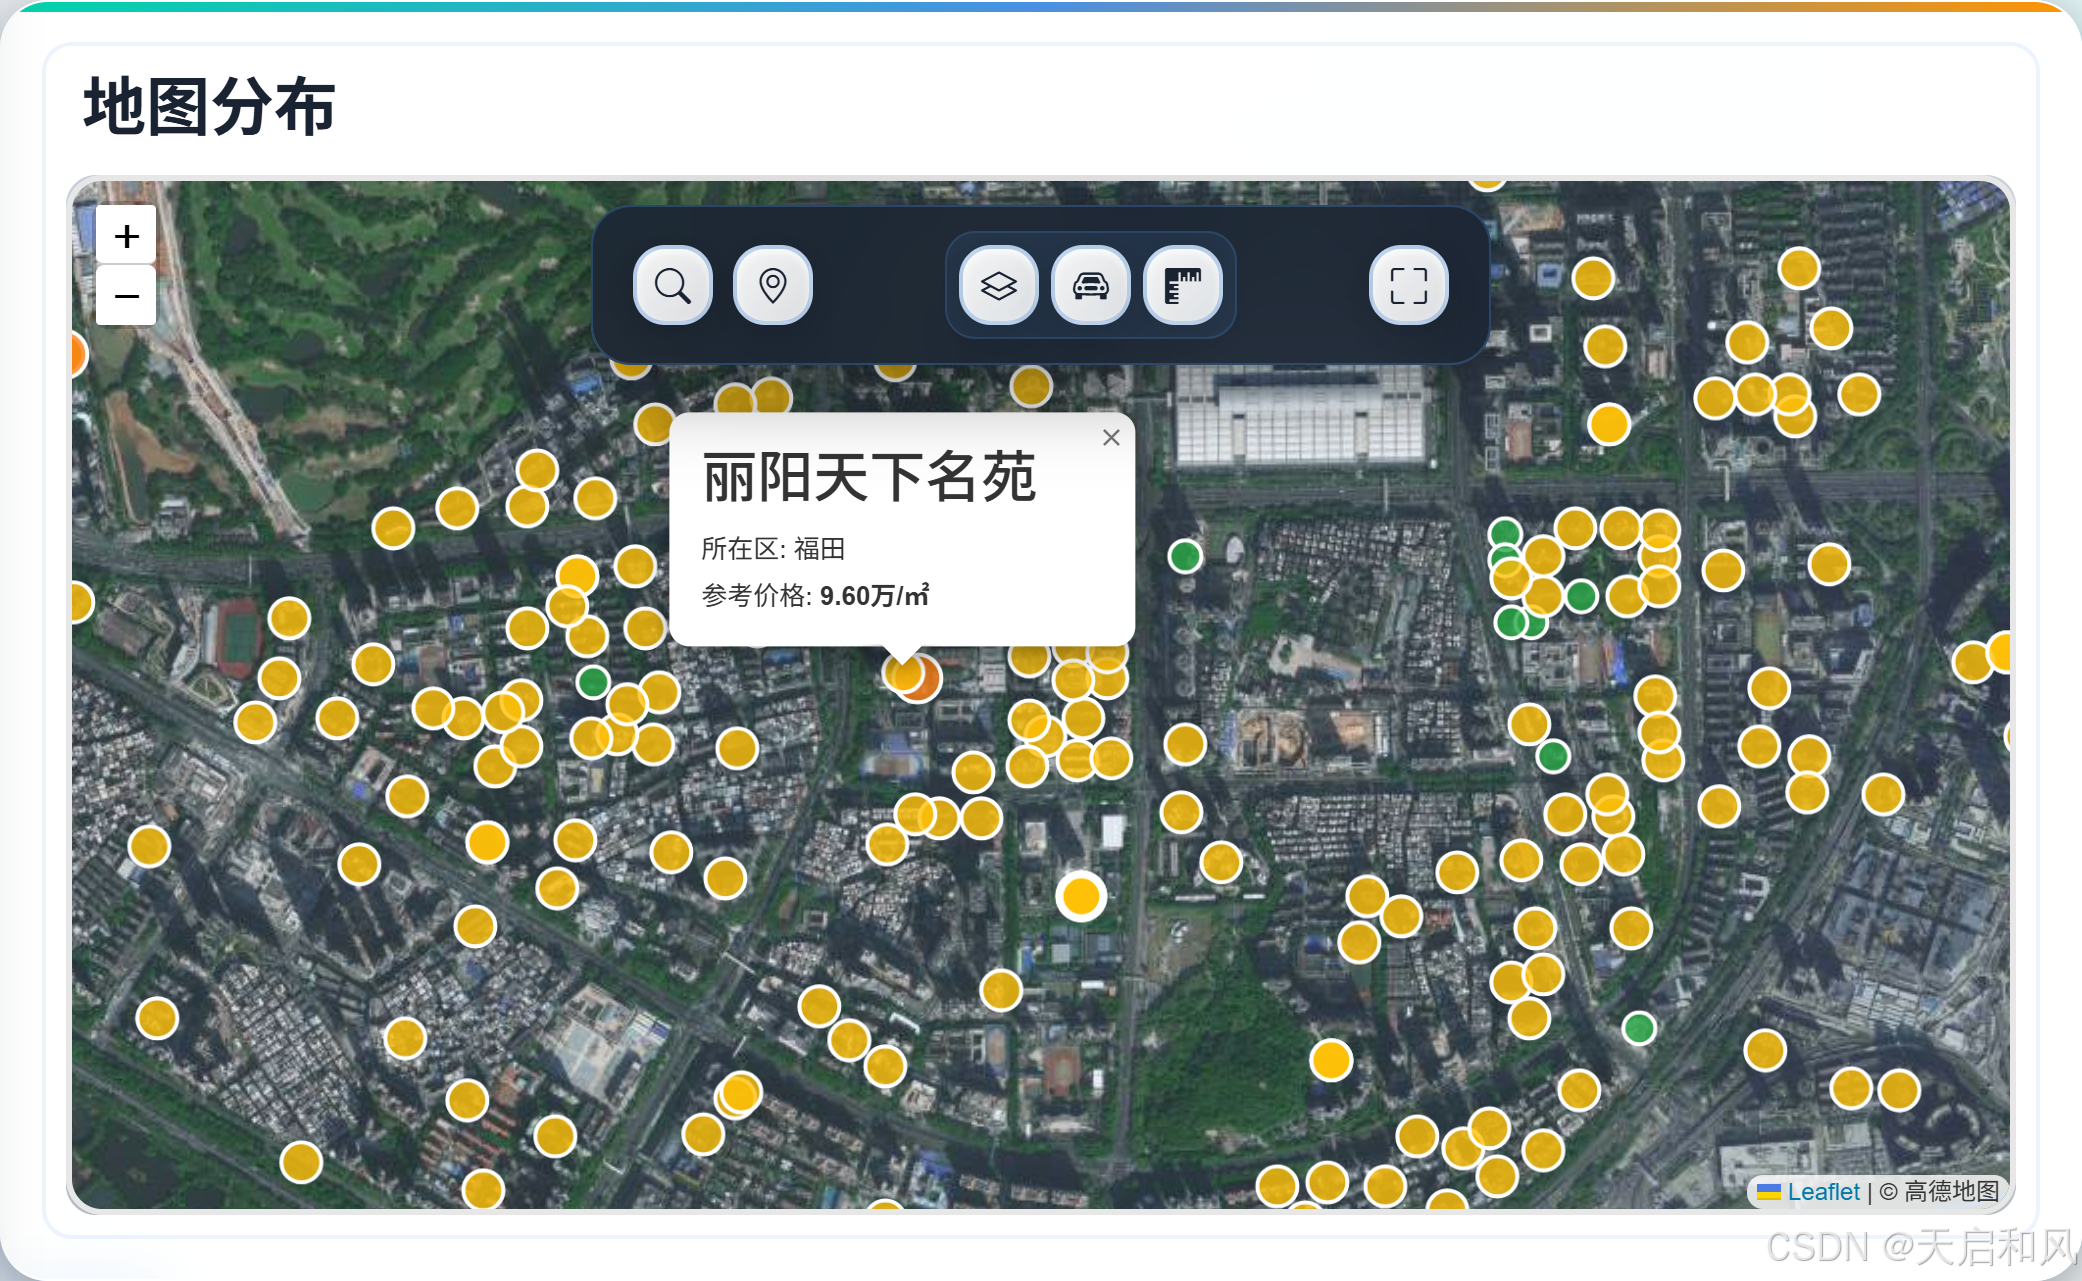
Task: Open the map layers icon
Action: [x=999, y=285]
